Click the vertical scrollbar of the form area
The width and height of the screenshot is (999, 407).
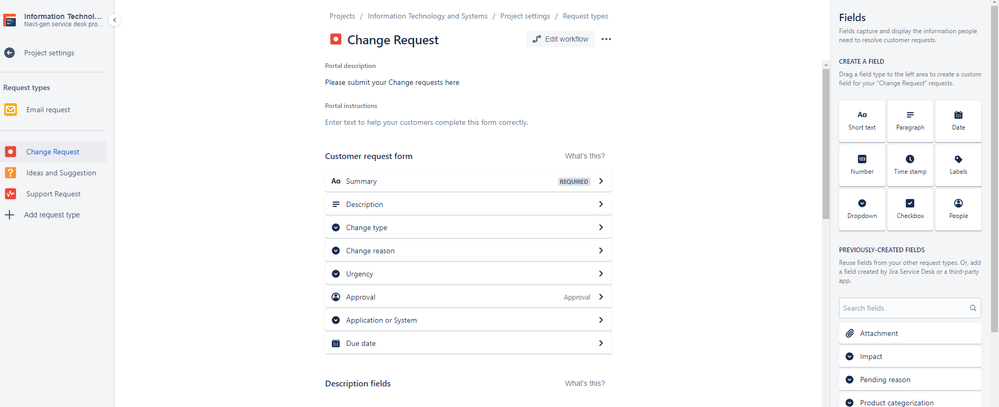pyautogui.click(x=826, y=143)
